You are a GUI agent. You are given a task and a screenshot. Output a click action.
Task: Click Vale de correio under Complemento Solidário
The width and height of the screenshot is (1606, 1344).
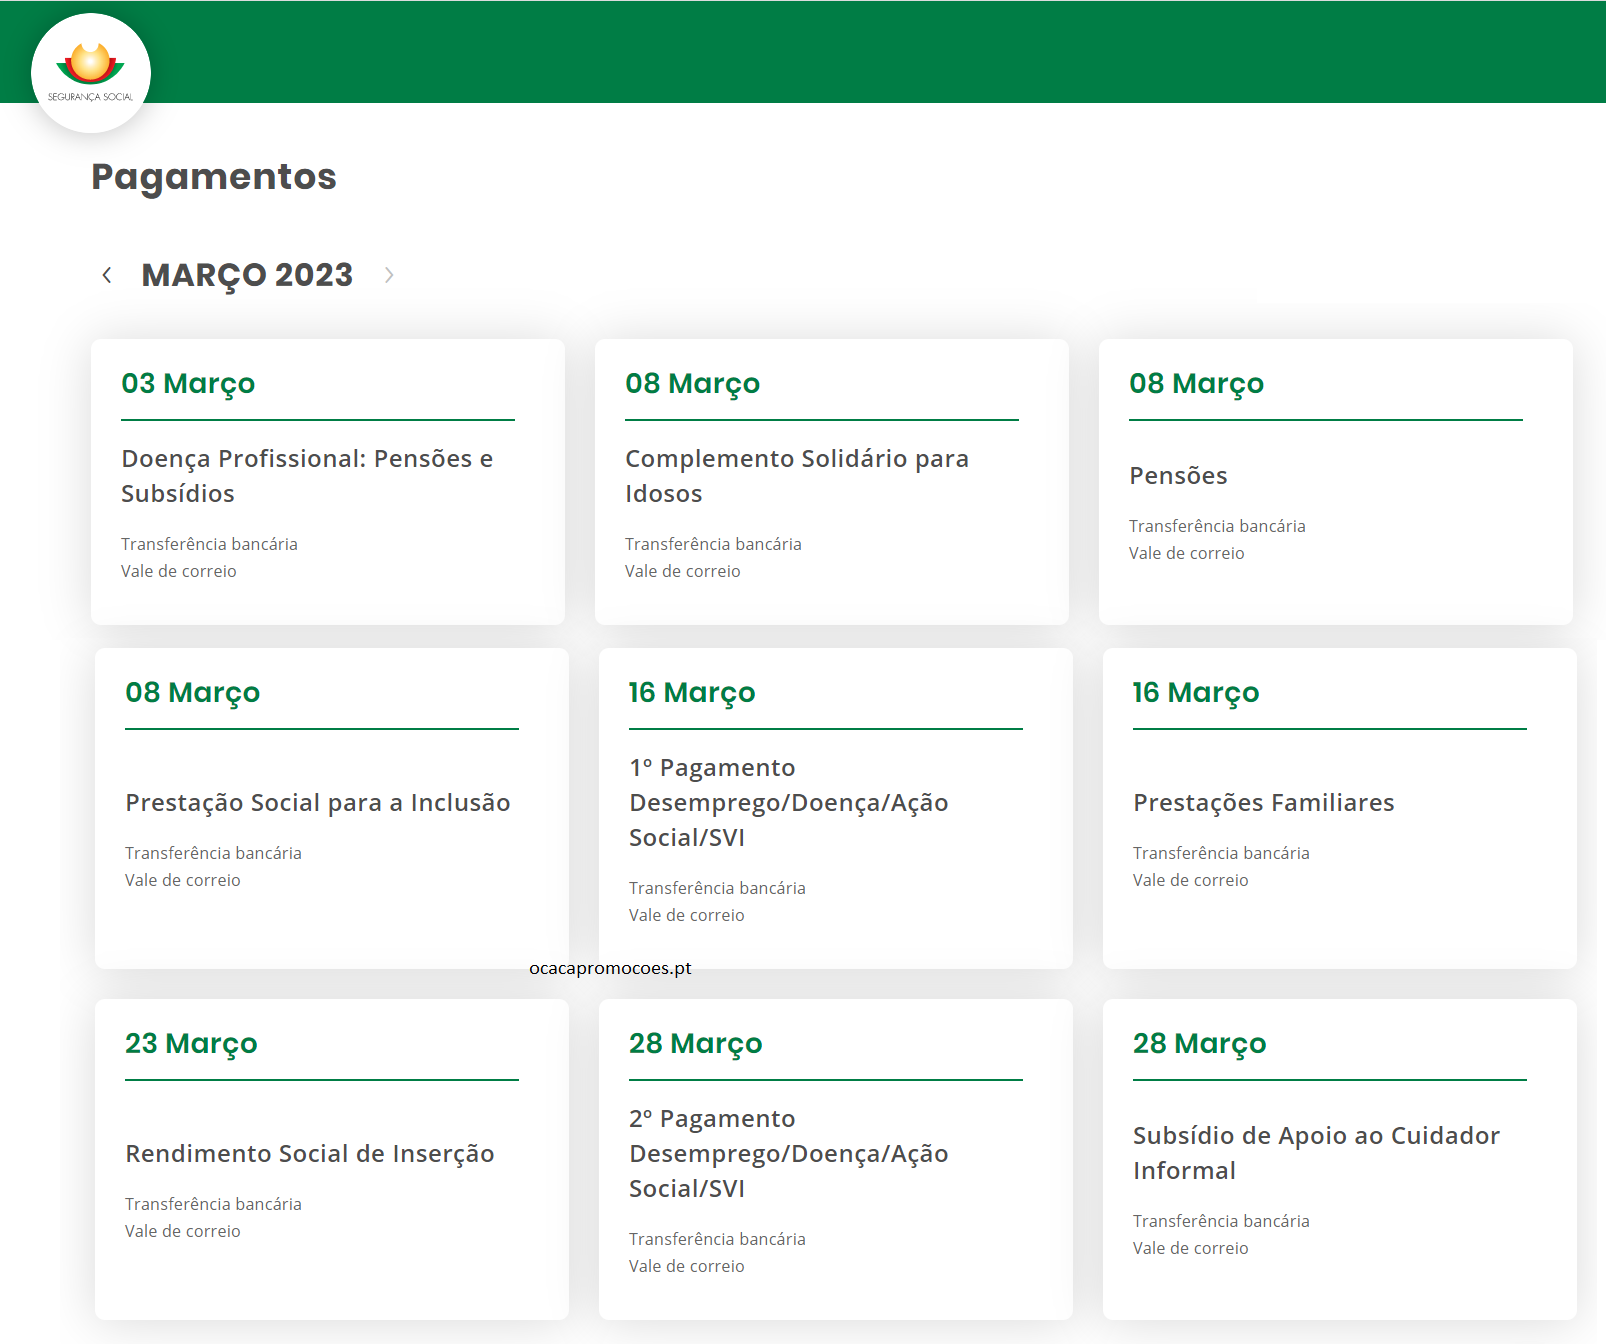click(683, 571)
